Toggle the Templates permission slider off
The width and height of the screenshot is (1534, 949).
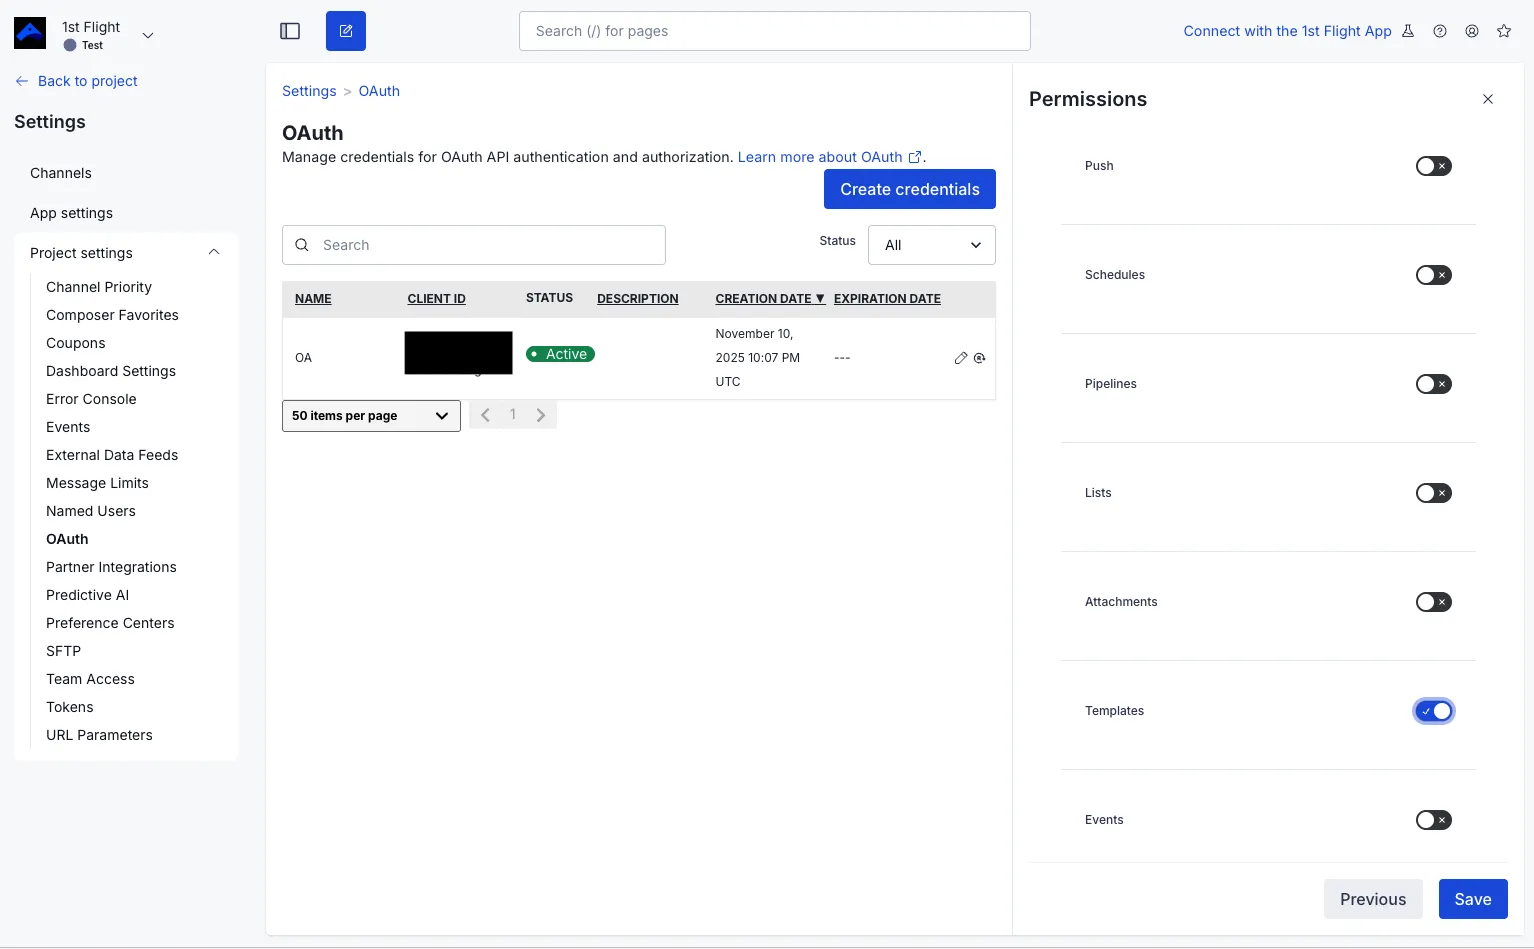1433,710
